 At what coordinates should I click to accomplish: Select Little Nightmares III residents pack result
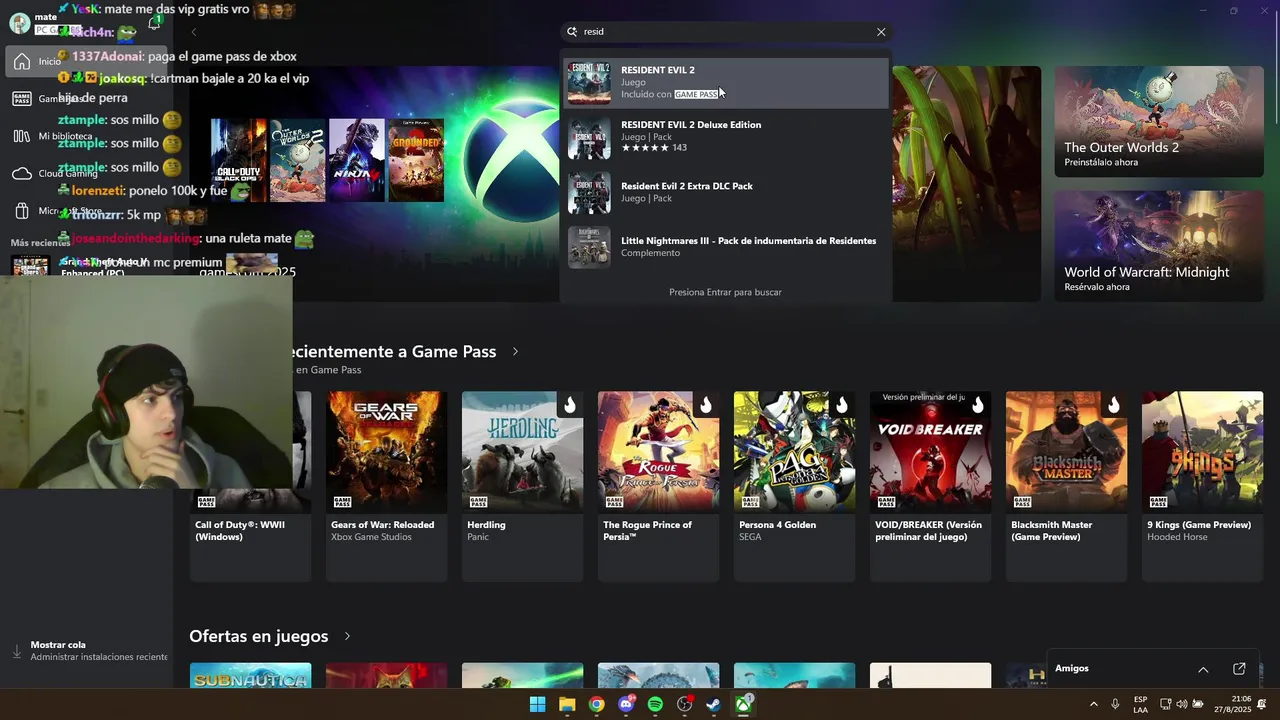coord(726,247)
